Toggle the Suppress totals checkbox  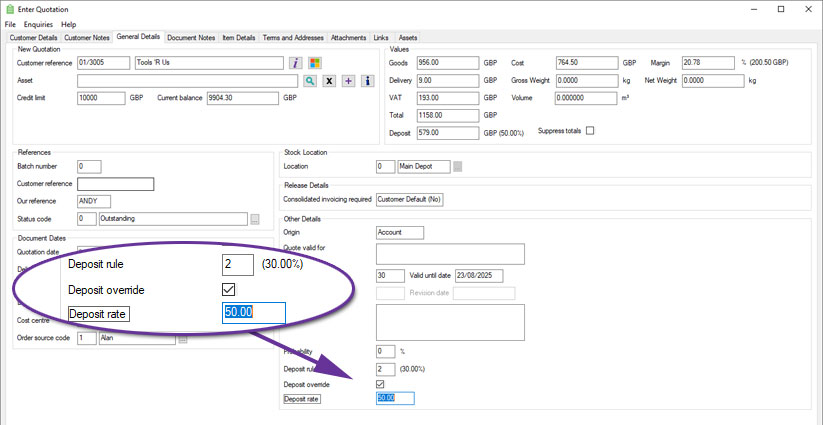590,131
